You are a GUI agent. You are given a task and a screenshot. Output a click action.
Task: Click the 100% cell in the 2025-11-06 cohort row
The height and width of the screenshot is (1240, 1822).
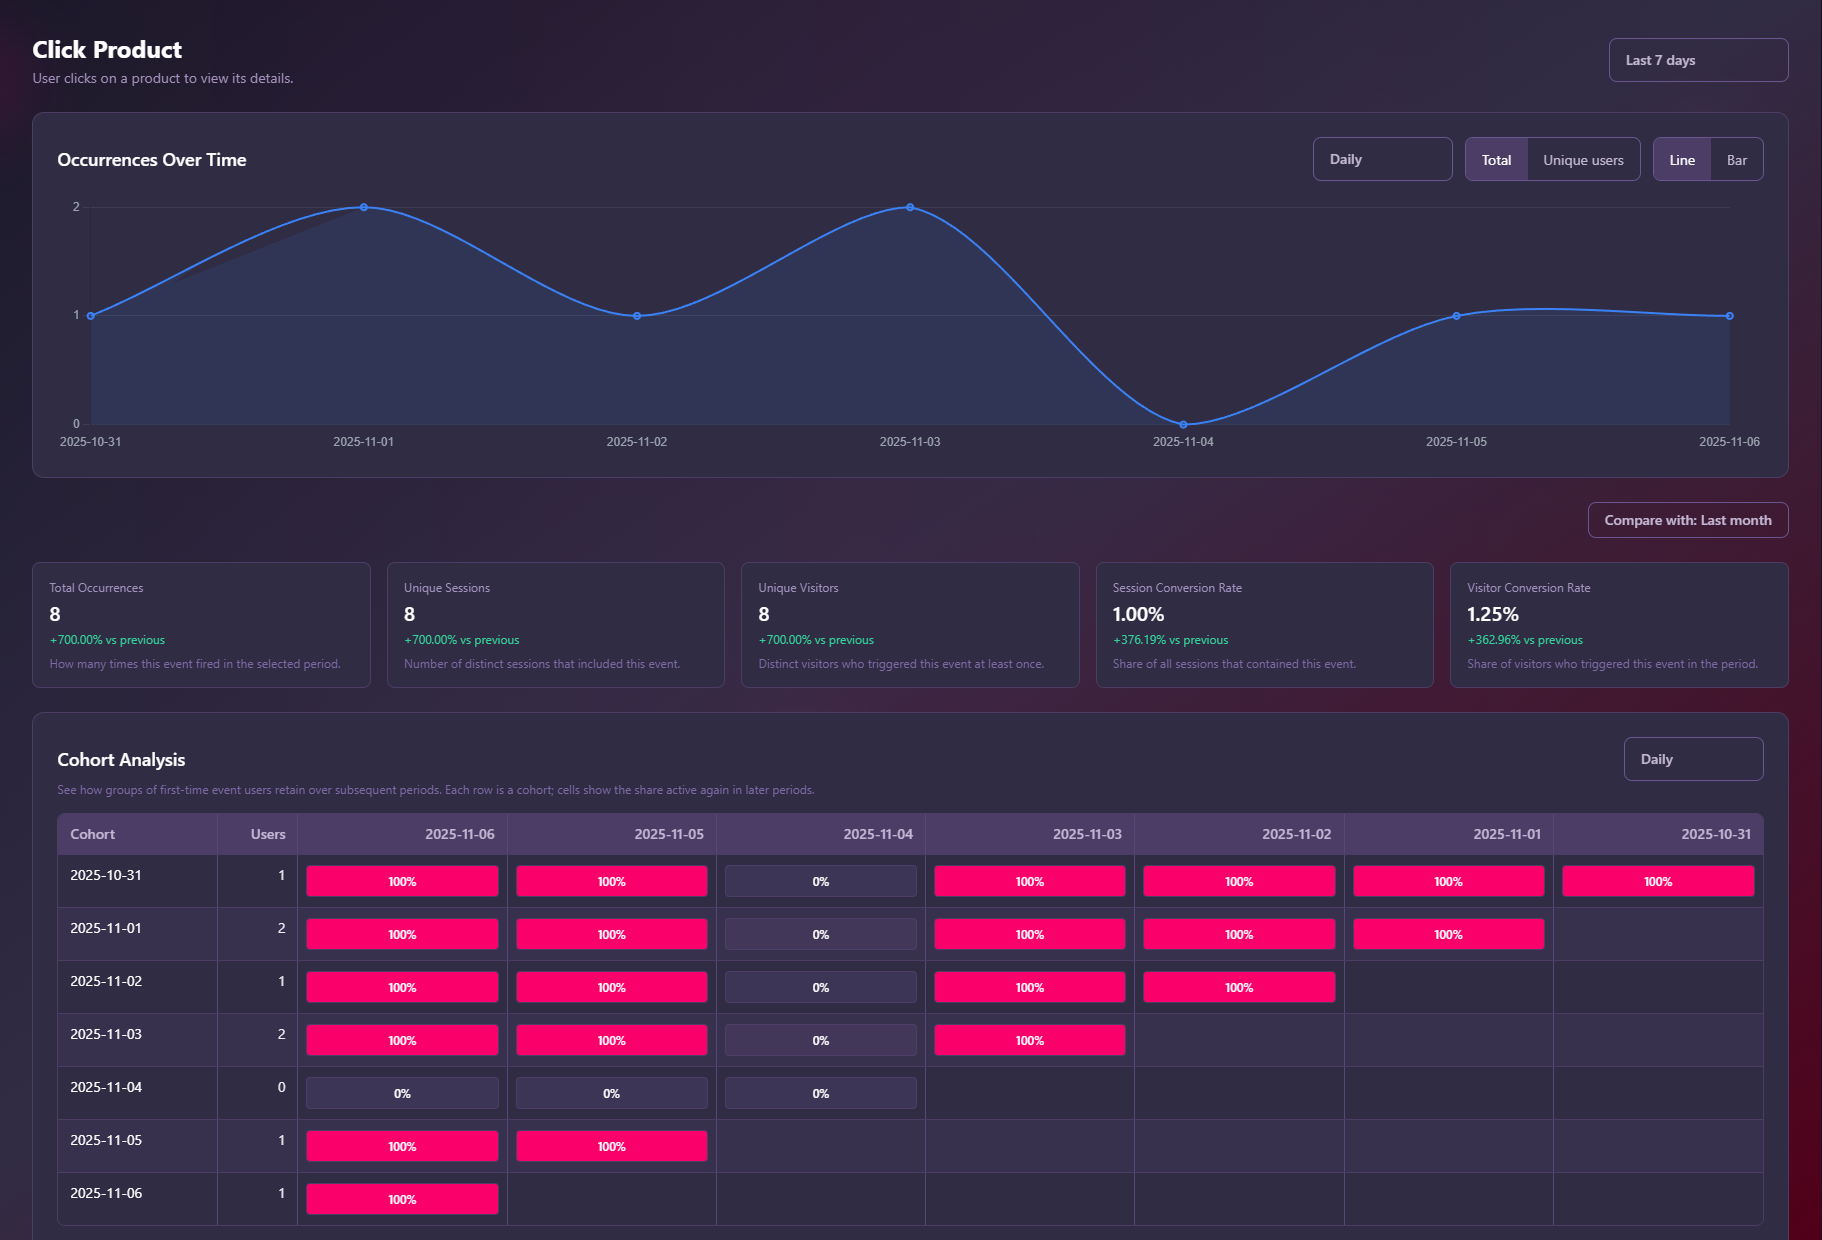point(402,1199)
